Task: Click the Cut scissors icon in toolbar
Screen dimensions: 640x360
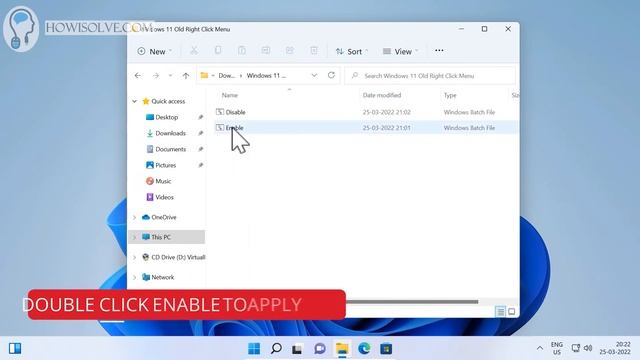Action: pyautogui.click(x=194, y=51)
